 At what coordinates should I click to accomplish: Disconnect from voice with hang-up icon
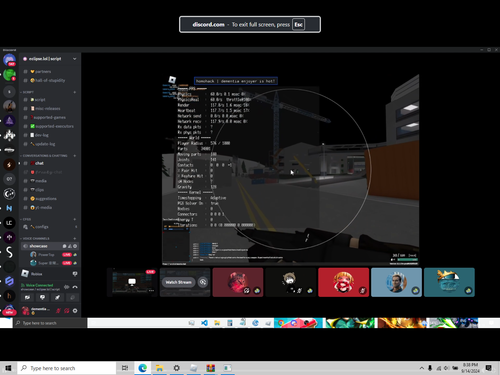pyautogui.click(x=75, y=287)
